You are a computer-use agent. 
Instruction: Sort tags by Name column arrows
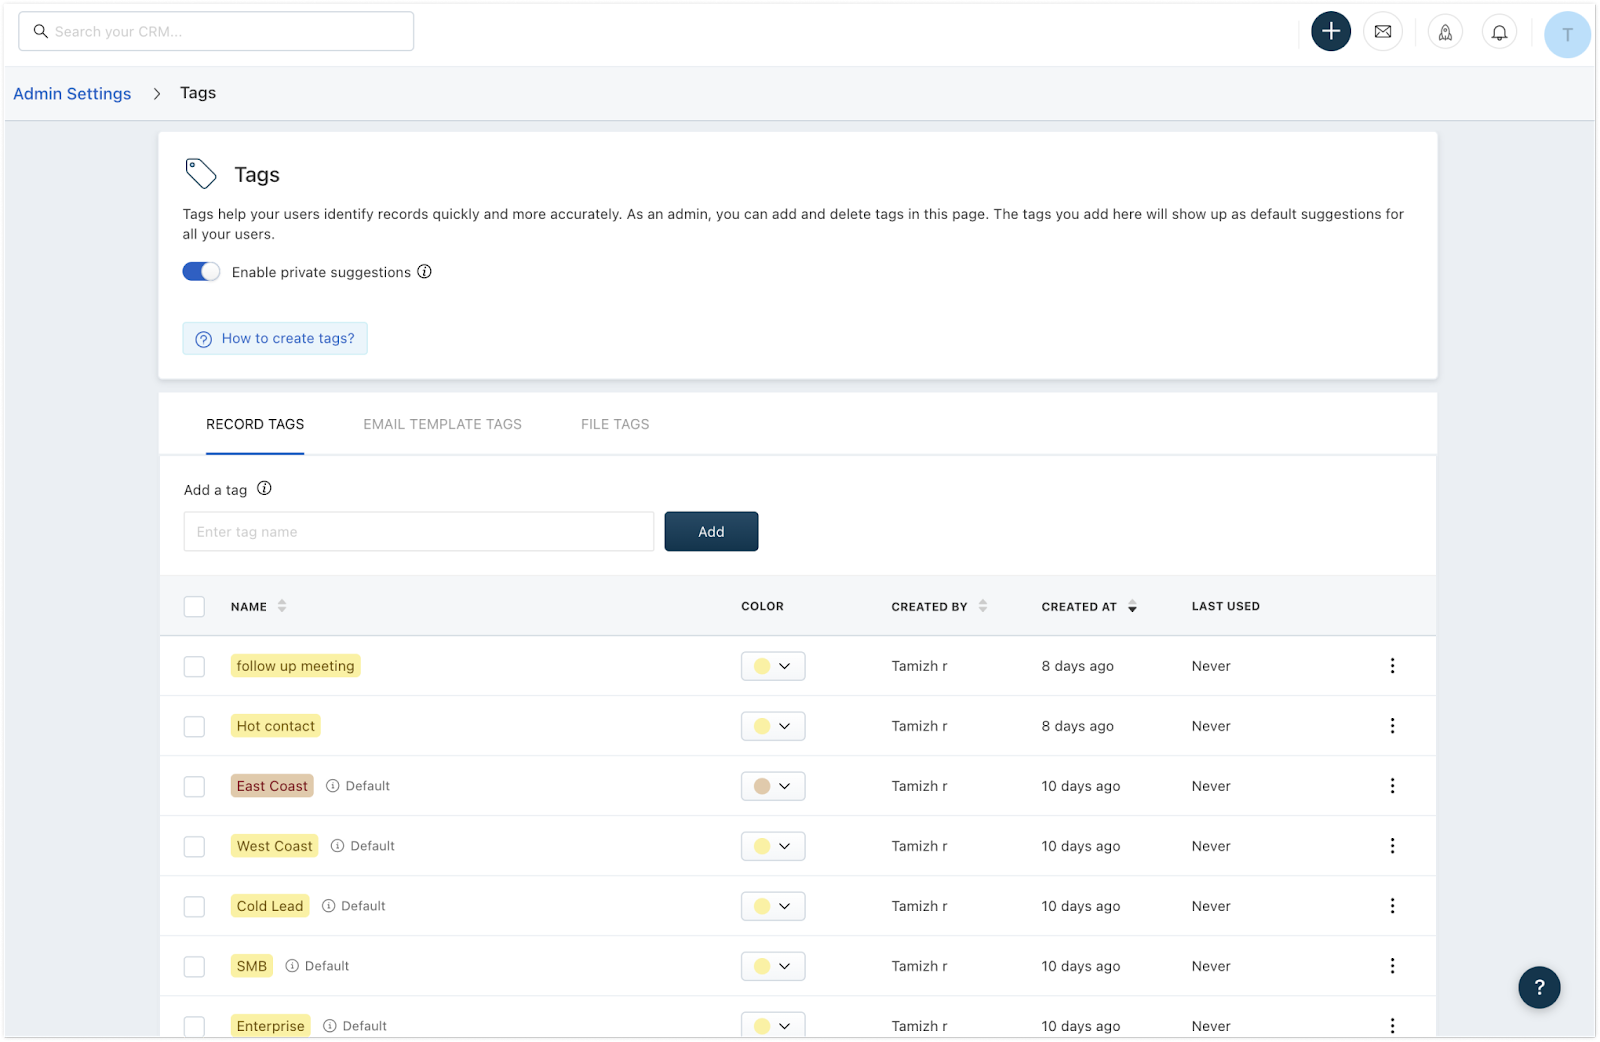[x=282, y=606]
